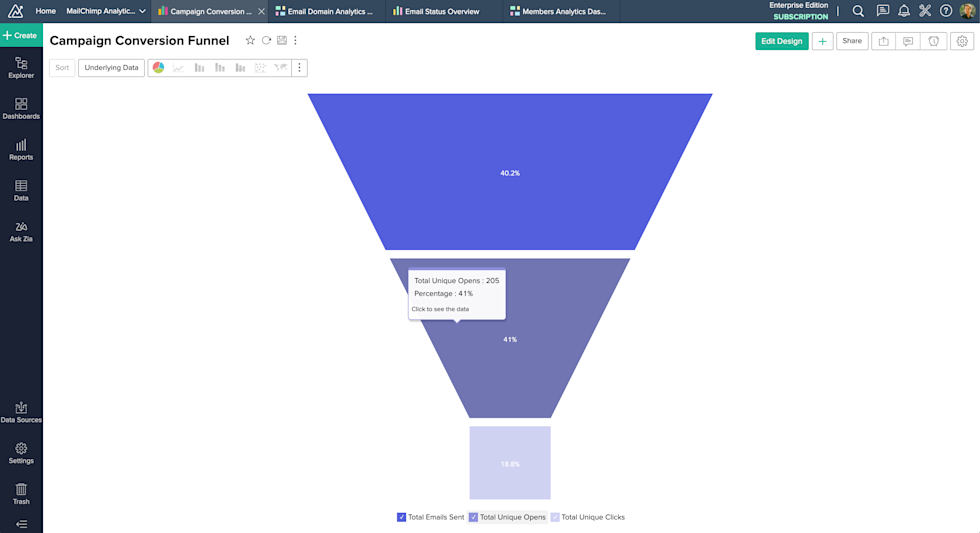Go to Dashboards in the sidebar
The height and width of the screenshot is (533, 980).
pyautogui.click(x=21, y=109)
